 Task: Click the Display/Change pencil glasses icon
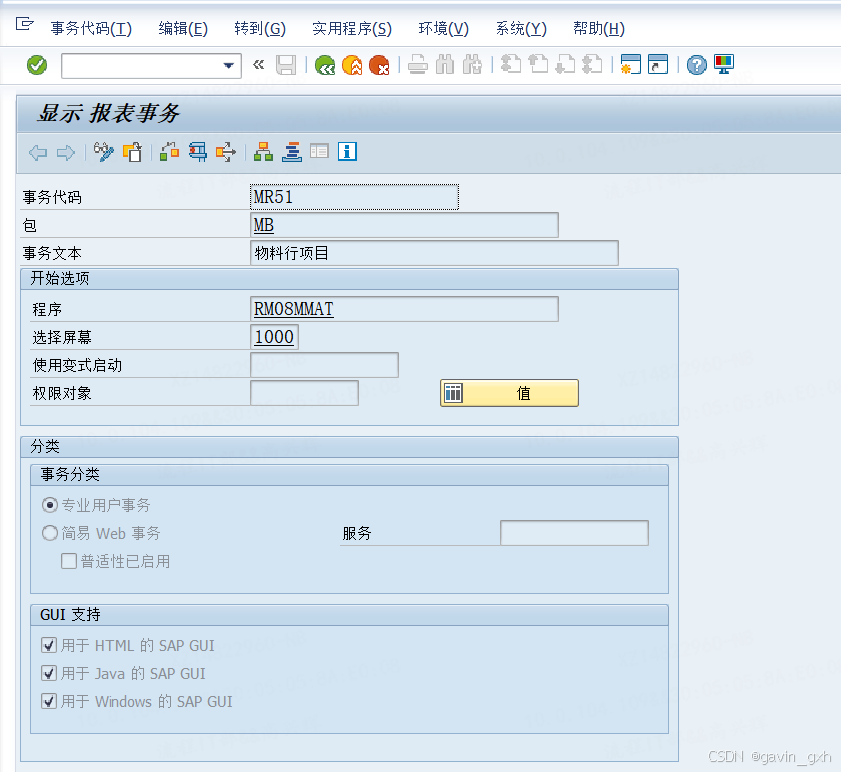click(x=104, y=152)
